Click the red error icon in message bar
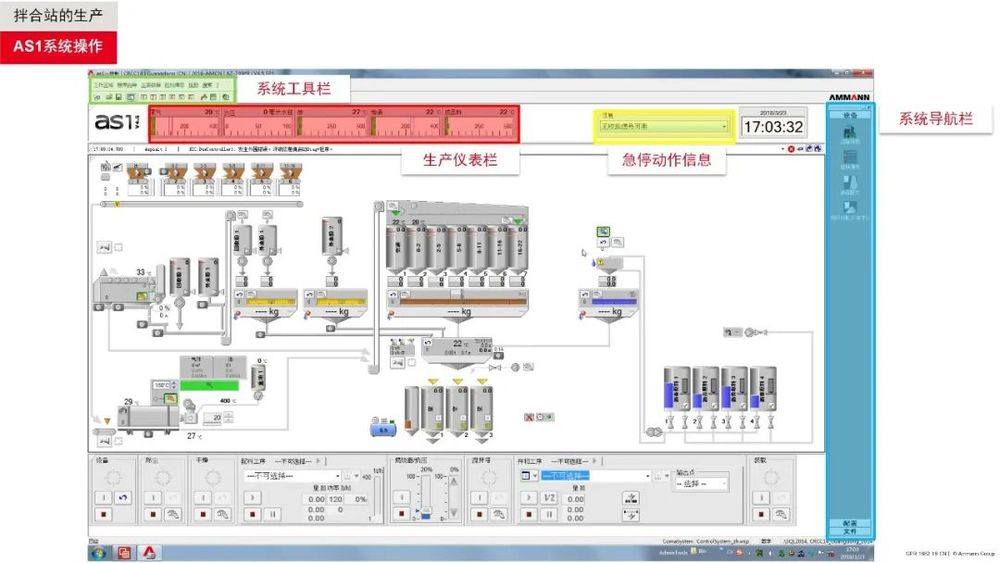The height and width of the screenshot is (563, 1000). pyautogui.click(x=791, y=149)
